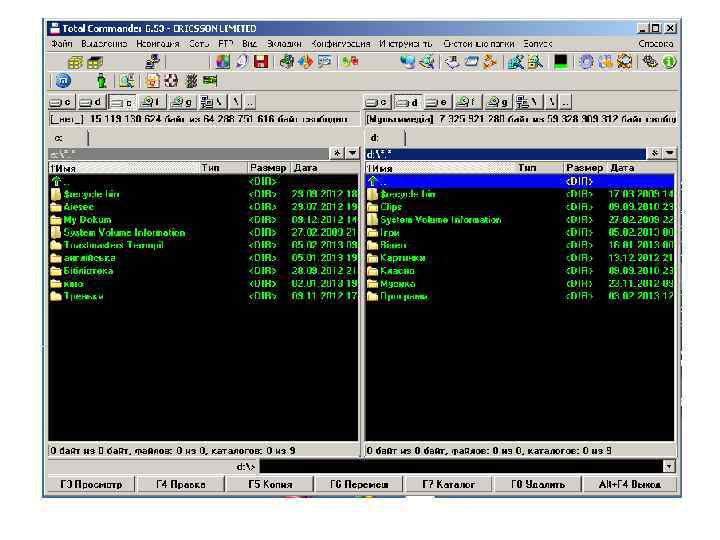720x540 pixels.
Task: Click the stacked yellow boxes toolbar icon
Action: click(76, 62)
